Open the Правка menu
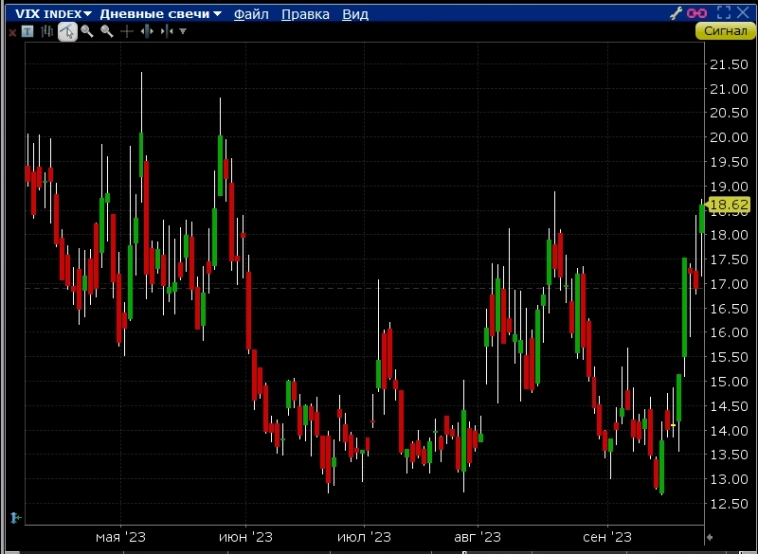This screenshot has height=554, width=758. 305,14
